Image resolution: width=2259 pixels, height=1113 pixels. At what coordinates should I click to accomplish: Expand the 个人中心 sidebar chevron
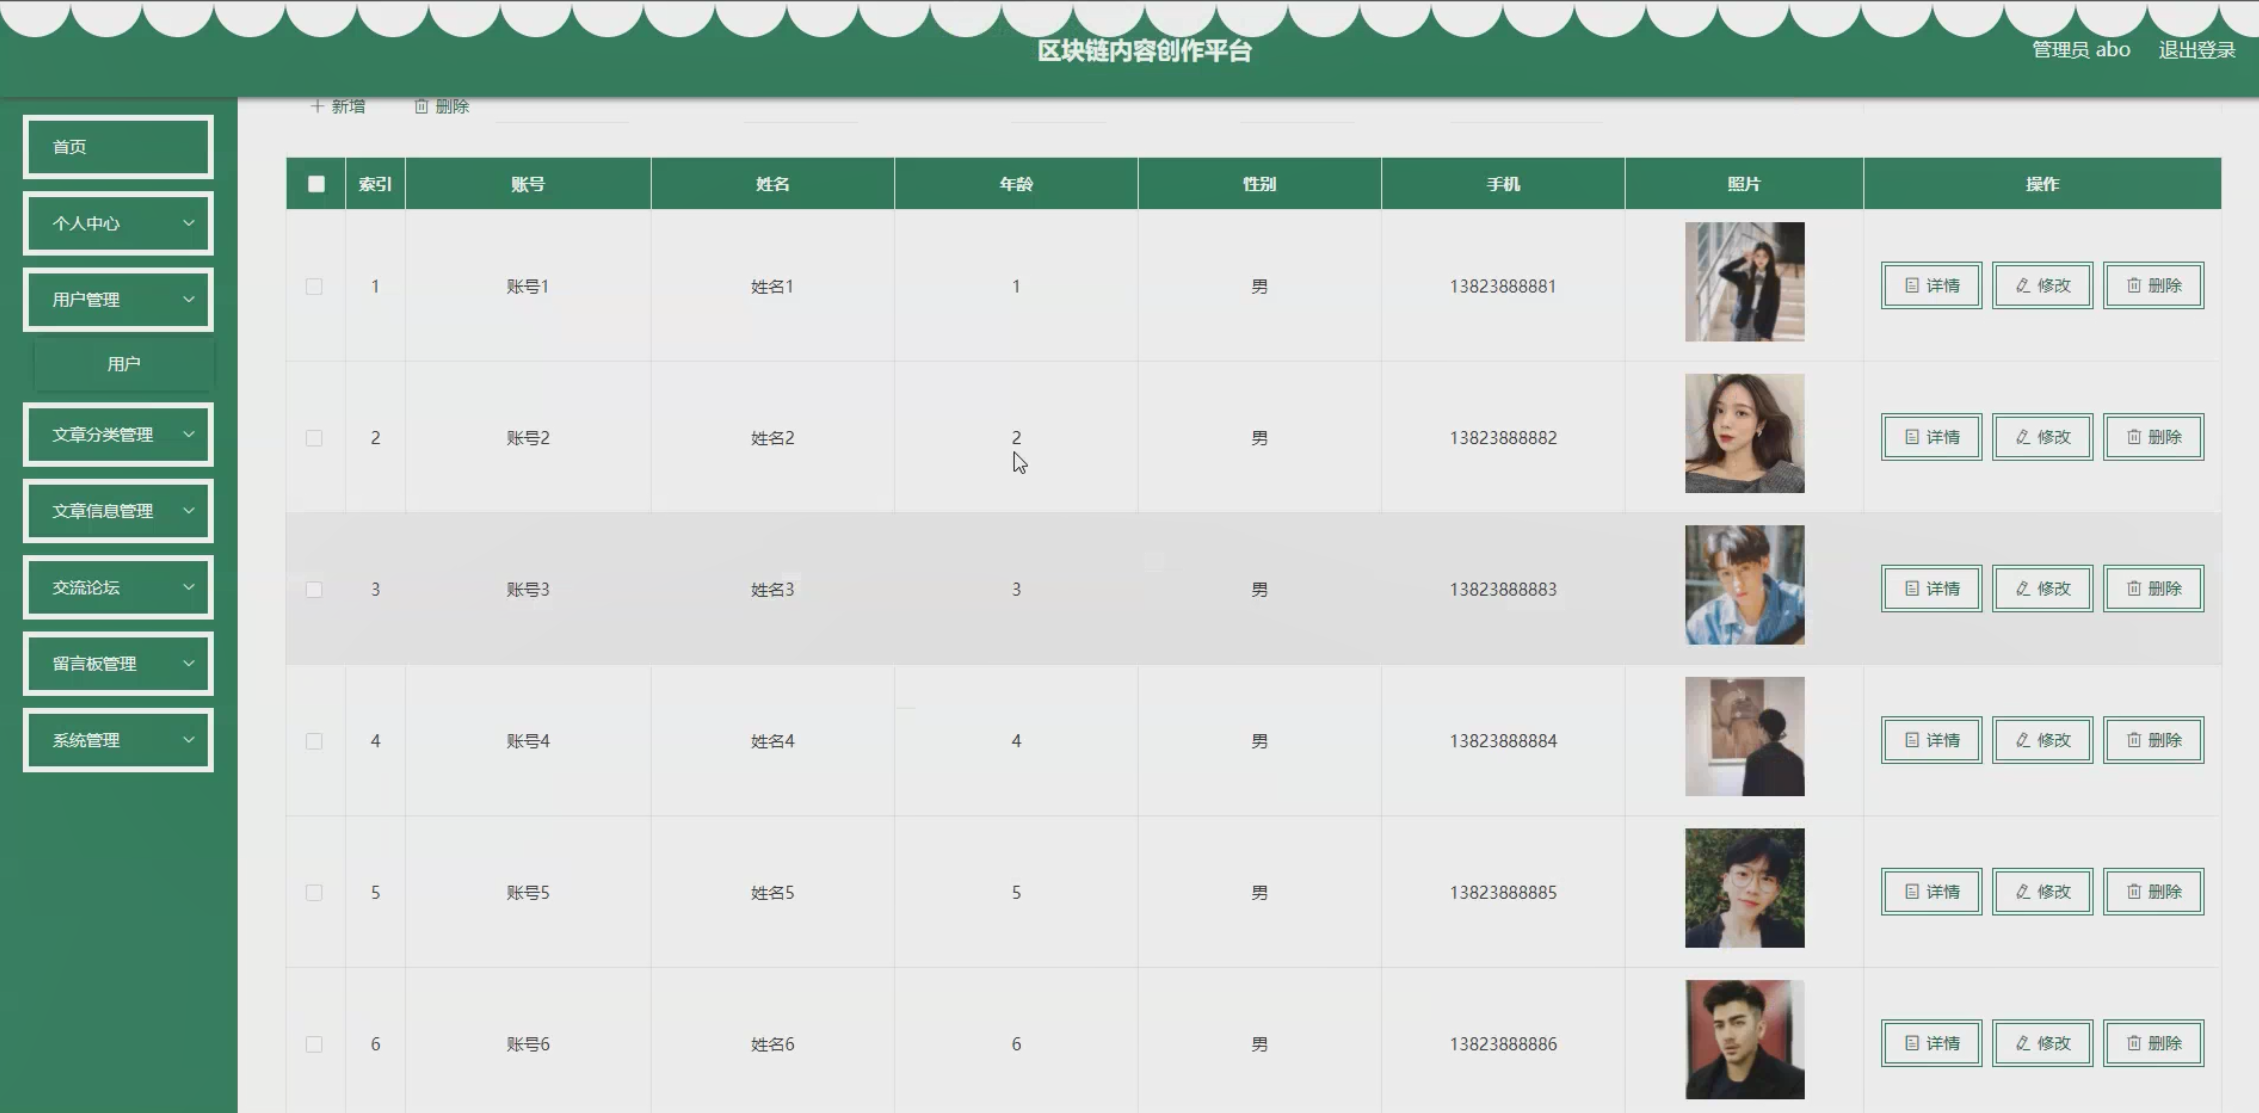[x=188, y=223]
